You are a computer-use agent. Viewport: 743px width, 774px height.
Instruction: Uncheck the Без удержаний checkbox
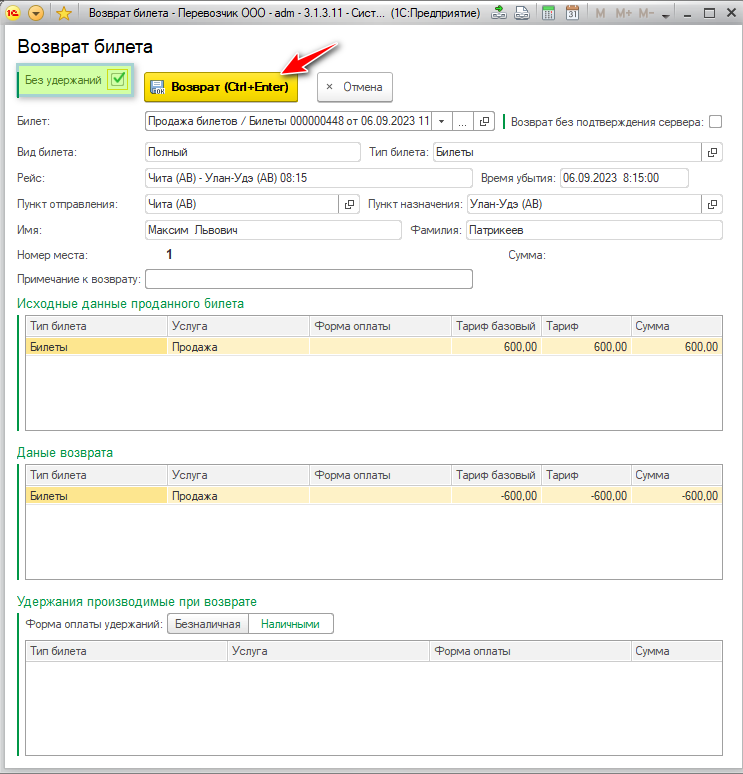[118, 80]
